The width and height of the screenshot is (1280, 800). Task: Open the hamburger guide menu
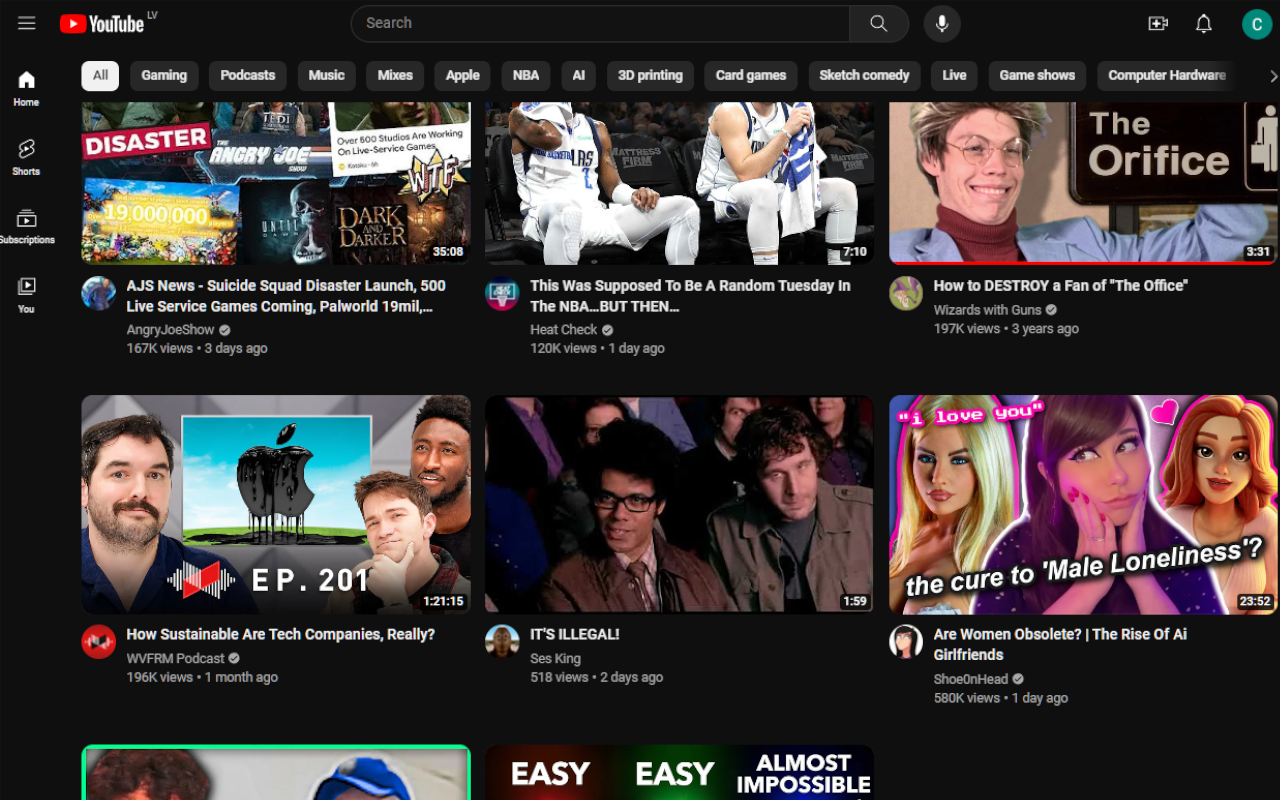point(27,23)
